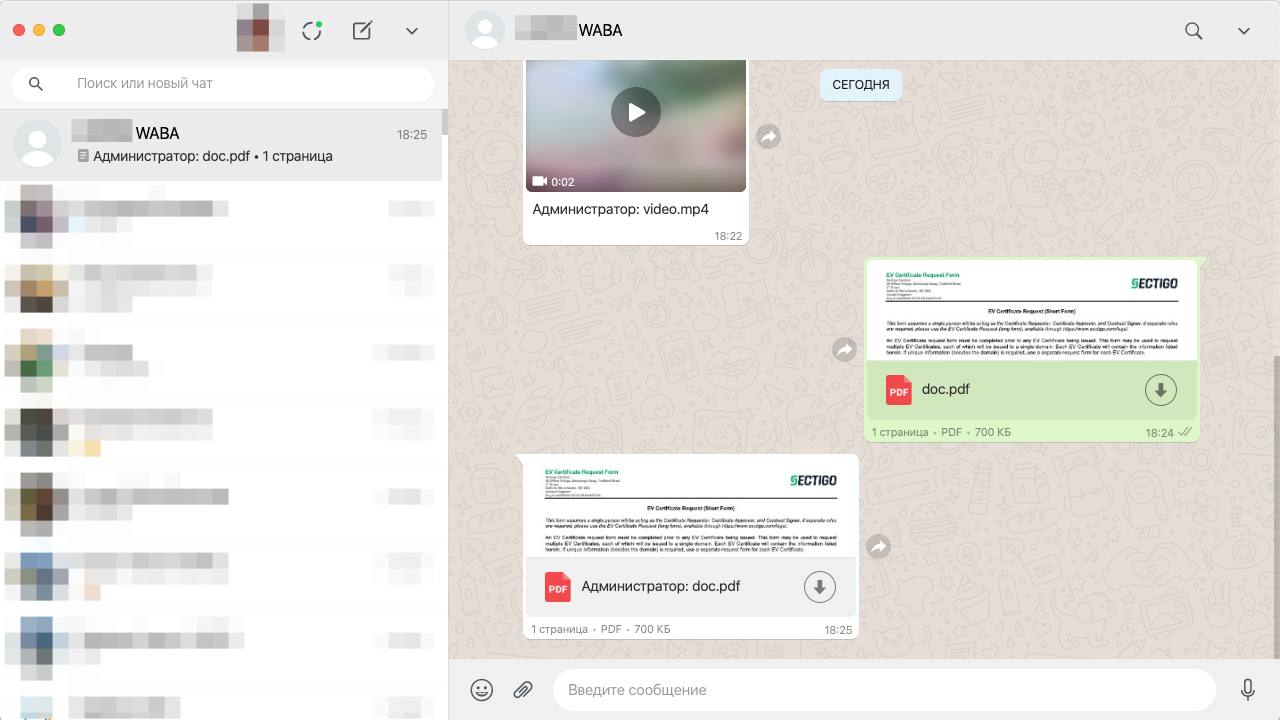Focus the "Введите сообщение" message field
1280x720 pixels.
[884, 690]
